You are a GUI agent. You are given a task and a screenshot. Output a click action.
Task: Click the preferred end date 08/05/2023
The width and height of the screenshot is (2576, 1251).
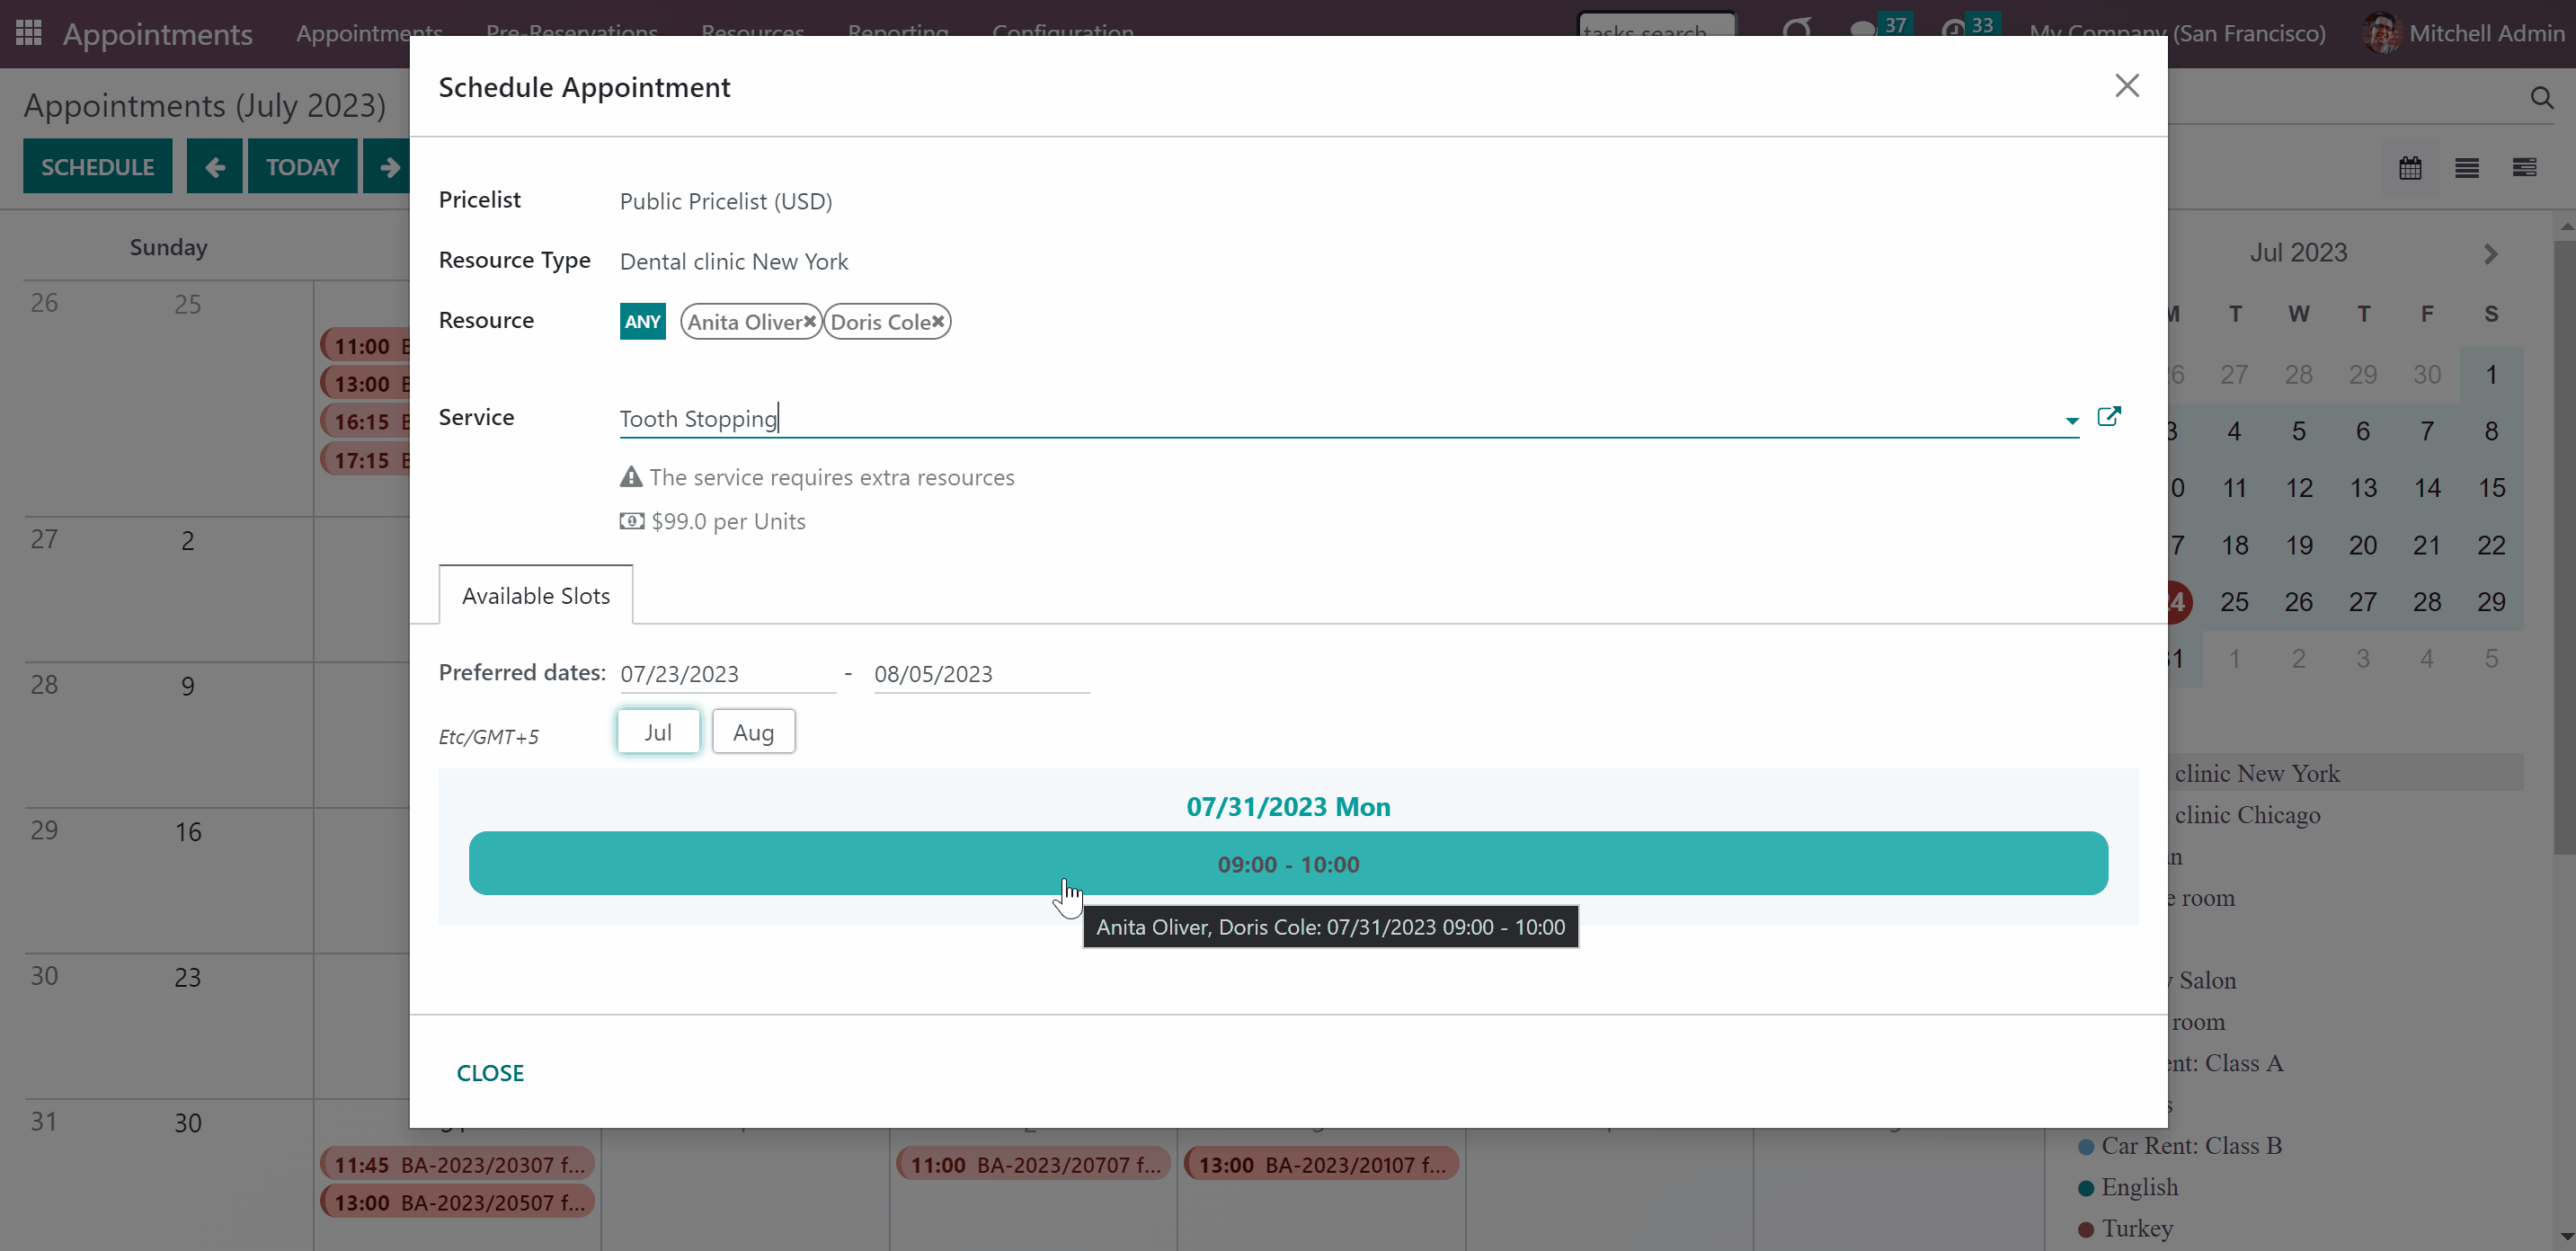(981, 674)
